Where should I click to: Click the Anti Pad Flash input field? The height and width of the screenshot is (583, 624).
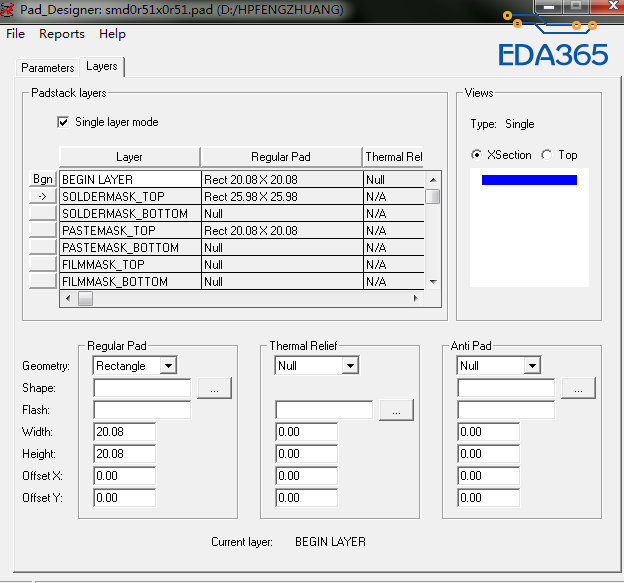[506, 410]
